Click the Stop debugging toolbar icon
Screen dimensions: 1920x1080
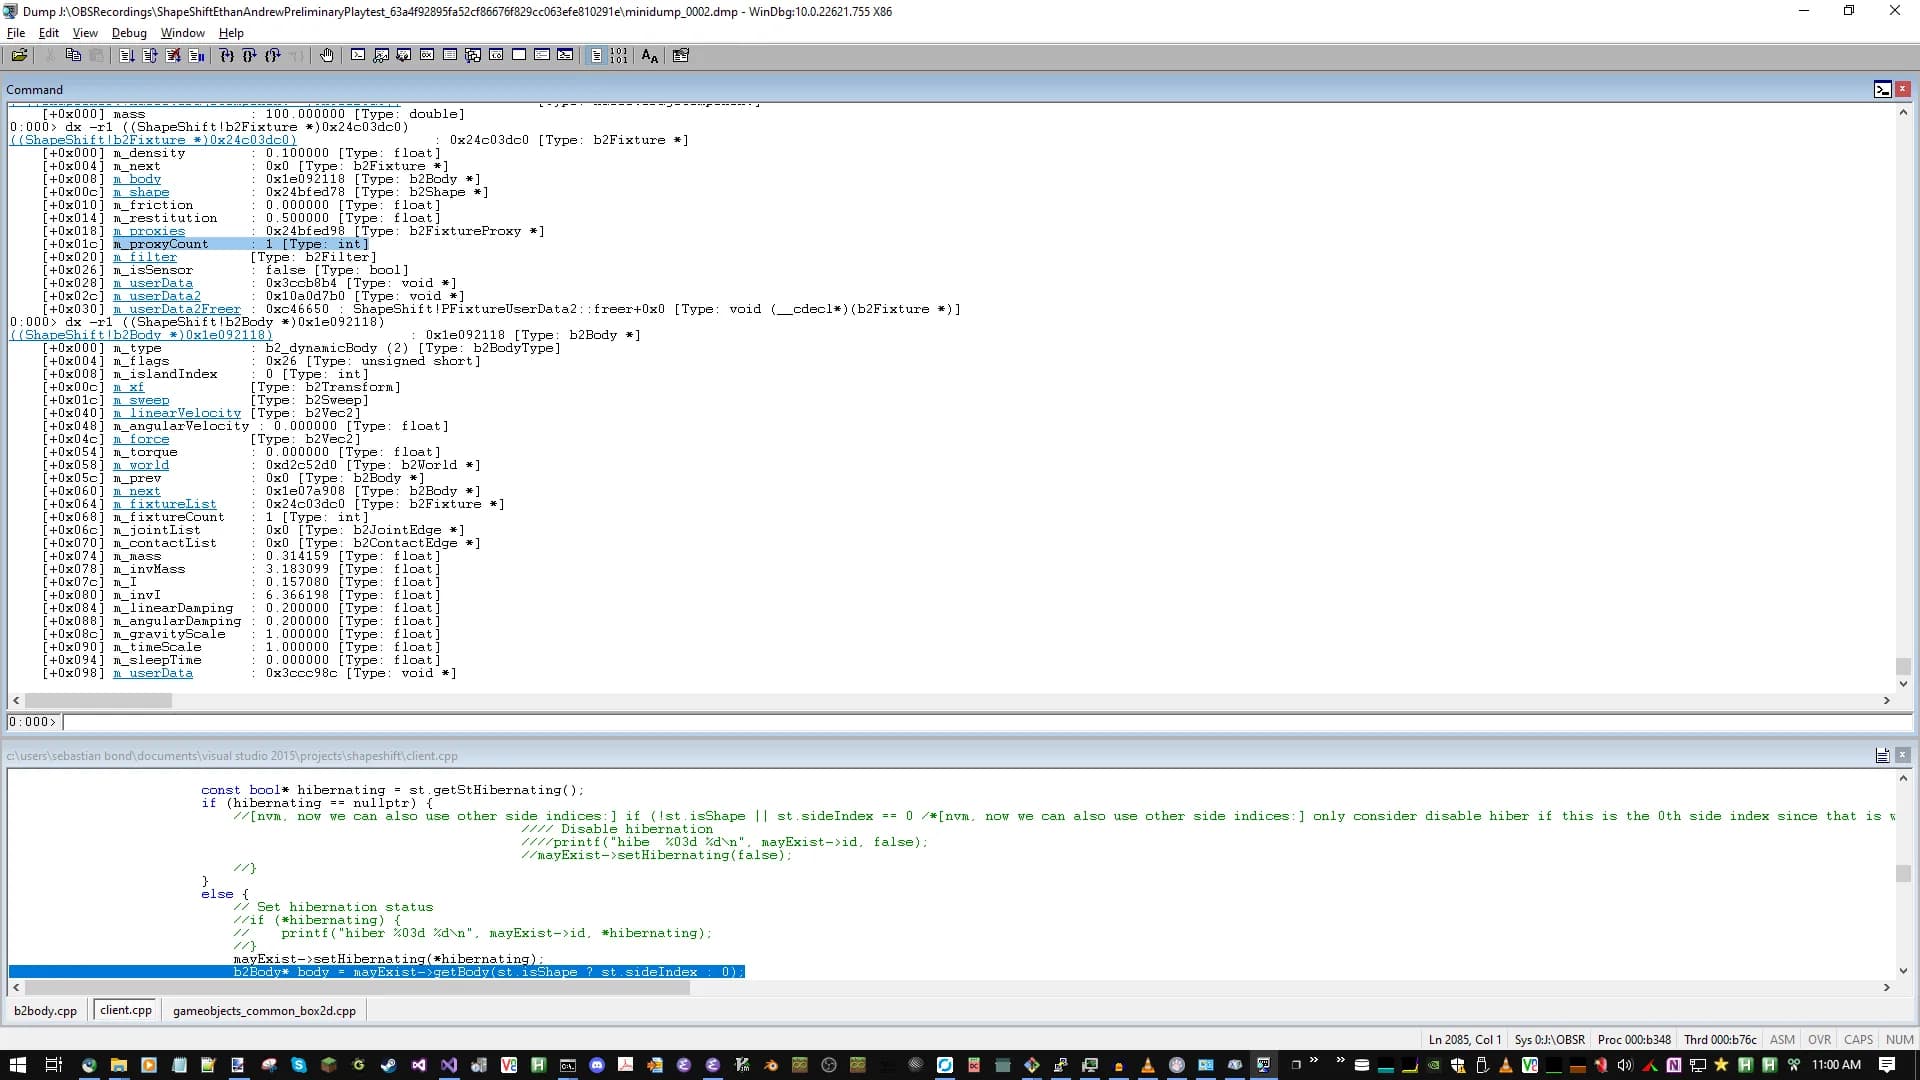coord(173,56)
